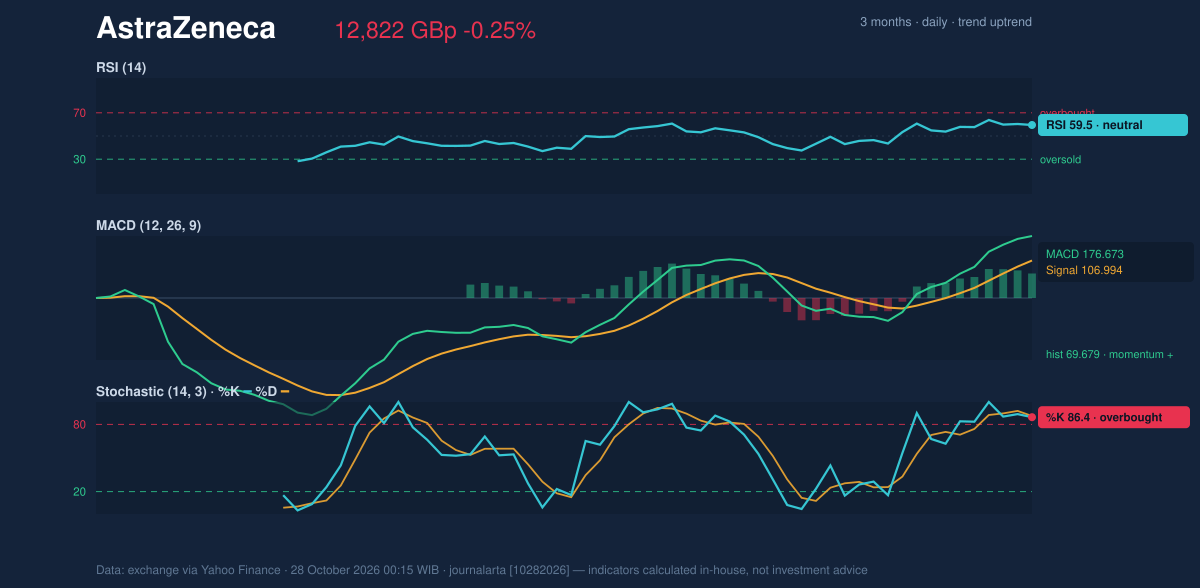This screenshot has height=588, width=1200.
Task: Click the stochastic 80 axis label
Action: 79,425
